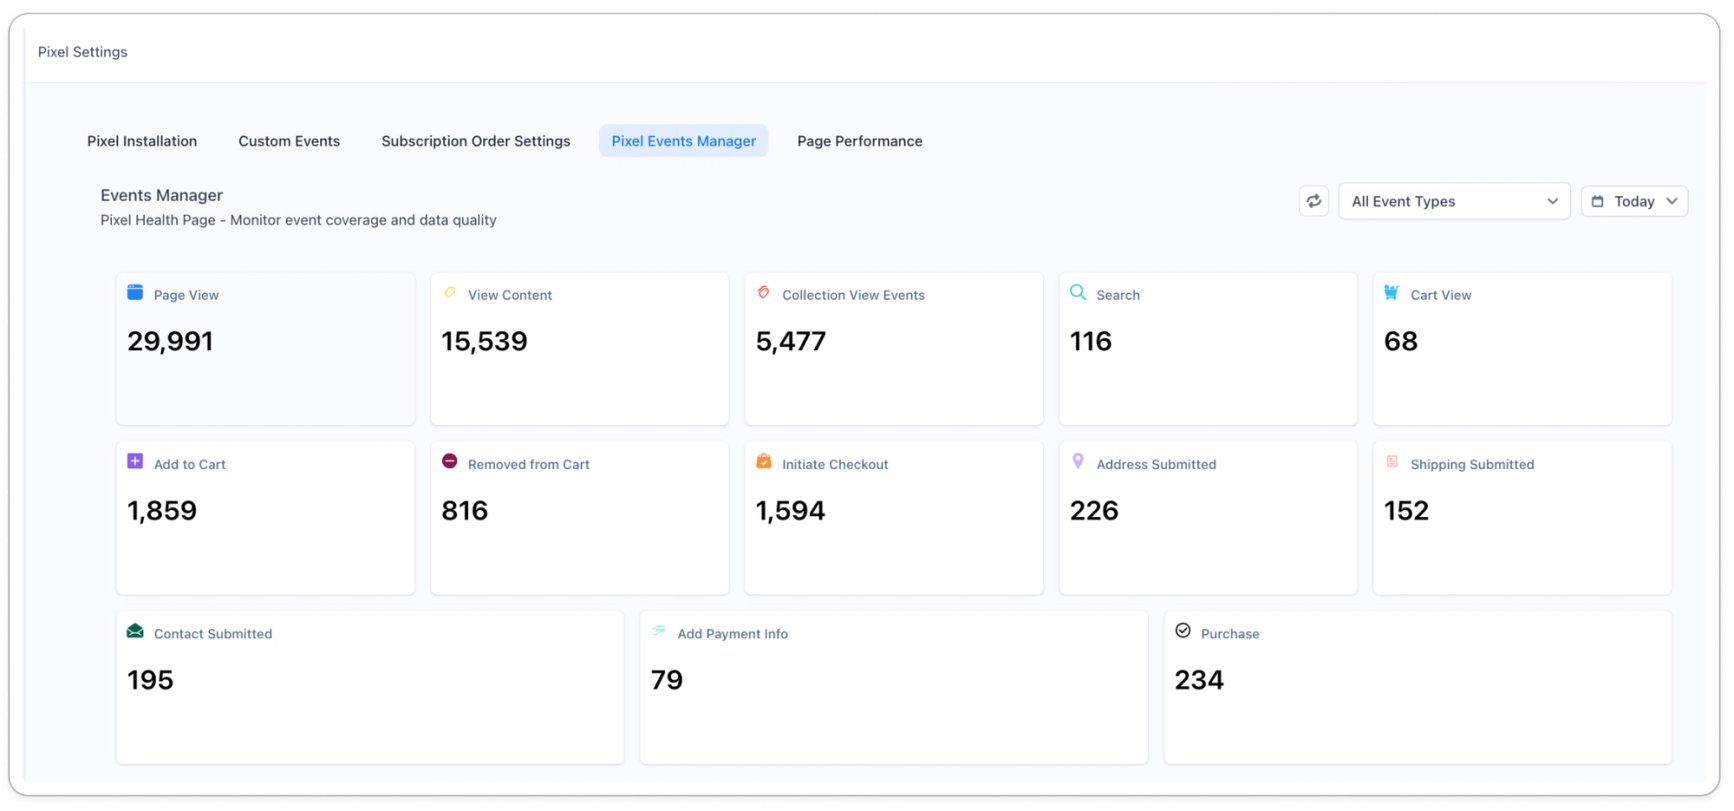The height and width of the screenshot is (811, 1734).
Task: Click the Removed from Cart minus icon
Action: 449,461
